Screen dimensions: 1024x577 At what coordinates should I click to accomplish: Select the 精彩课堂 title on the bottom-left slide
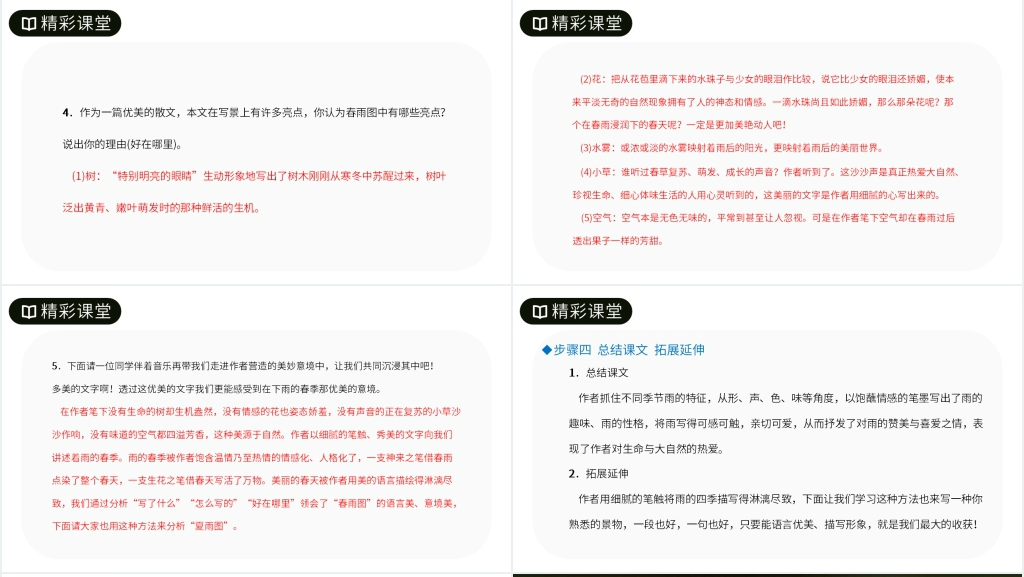(x=75, y=311)
